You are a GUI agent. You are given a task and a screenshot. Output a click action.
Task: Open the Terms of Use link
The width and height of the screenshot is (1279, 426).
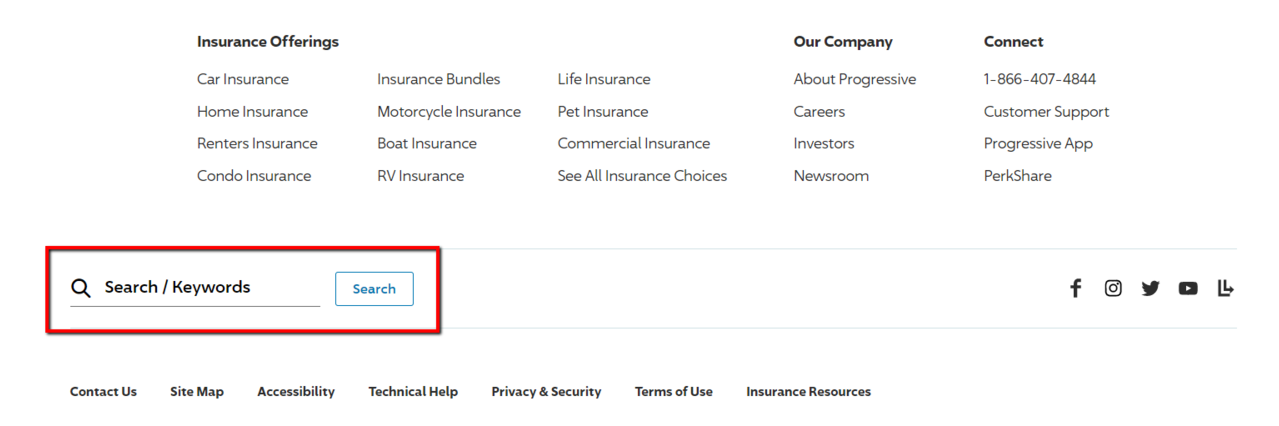pos(673,392)
